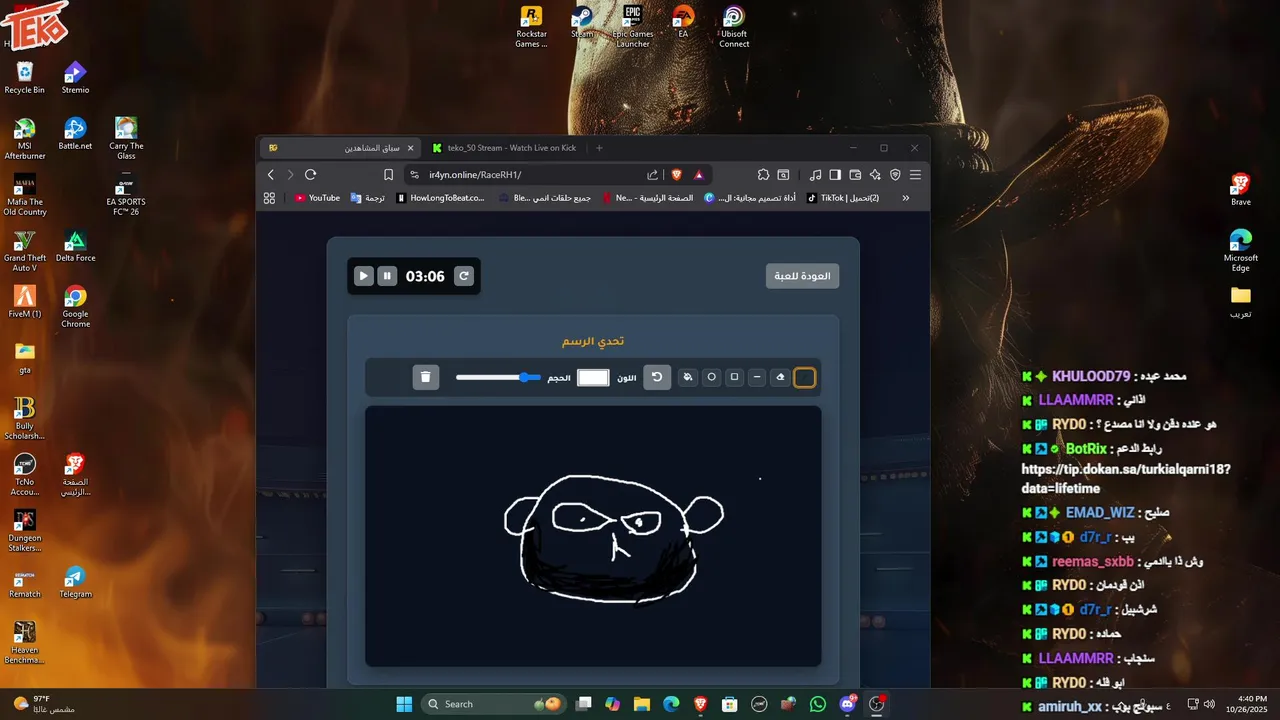Screen dimensions: 1280x720
Task: Toggle the Brave sidebar panel
Action: pyautogui.click(x=835, y=174)
